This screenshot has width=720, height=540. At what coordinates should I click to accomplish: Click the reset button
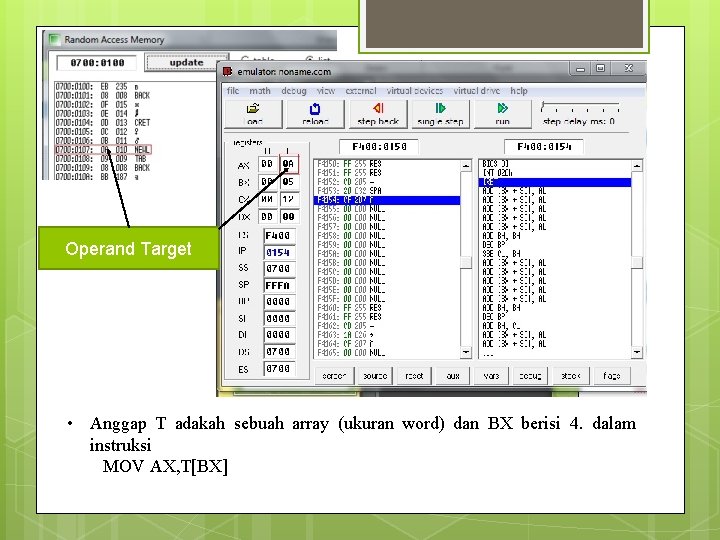pos(414,376)
